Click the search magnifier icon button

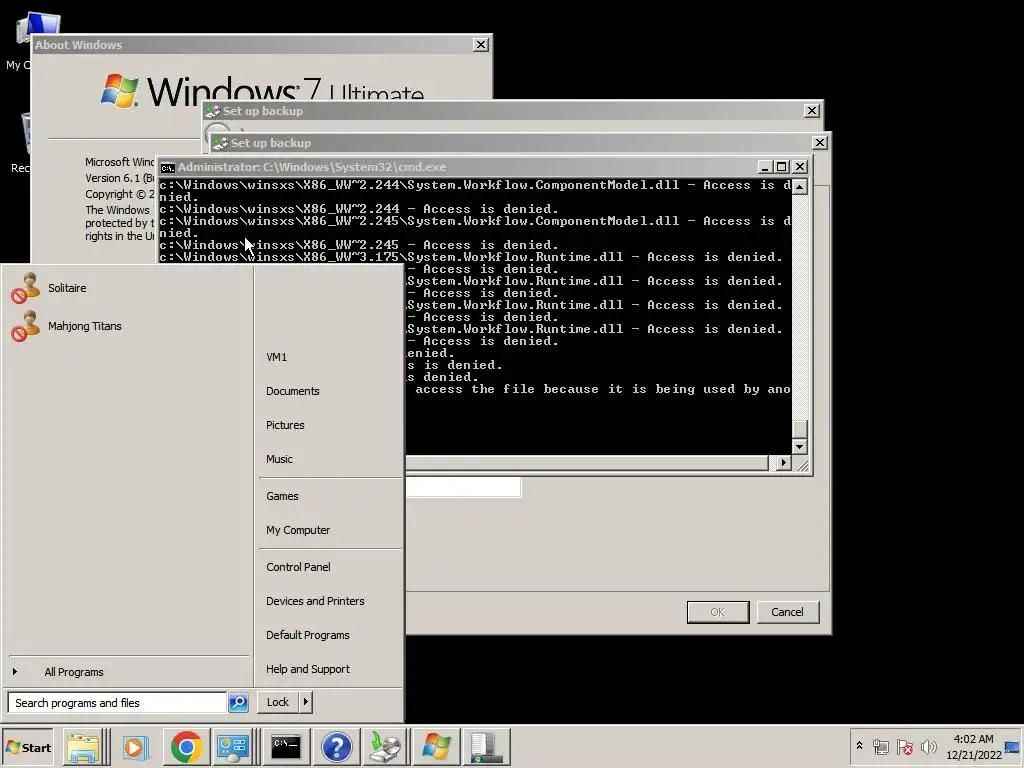point(238,703)
